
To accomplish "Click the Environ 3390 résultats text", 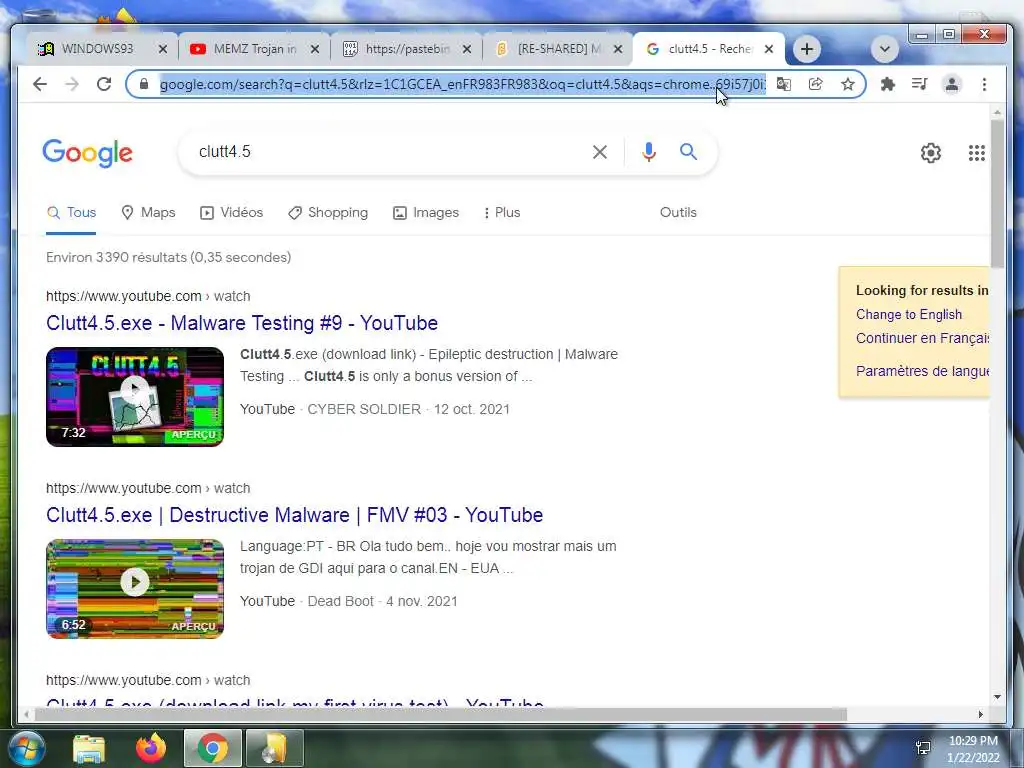I will point(168,257).
